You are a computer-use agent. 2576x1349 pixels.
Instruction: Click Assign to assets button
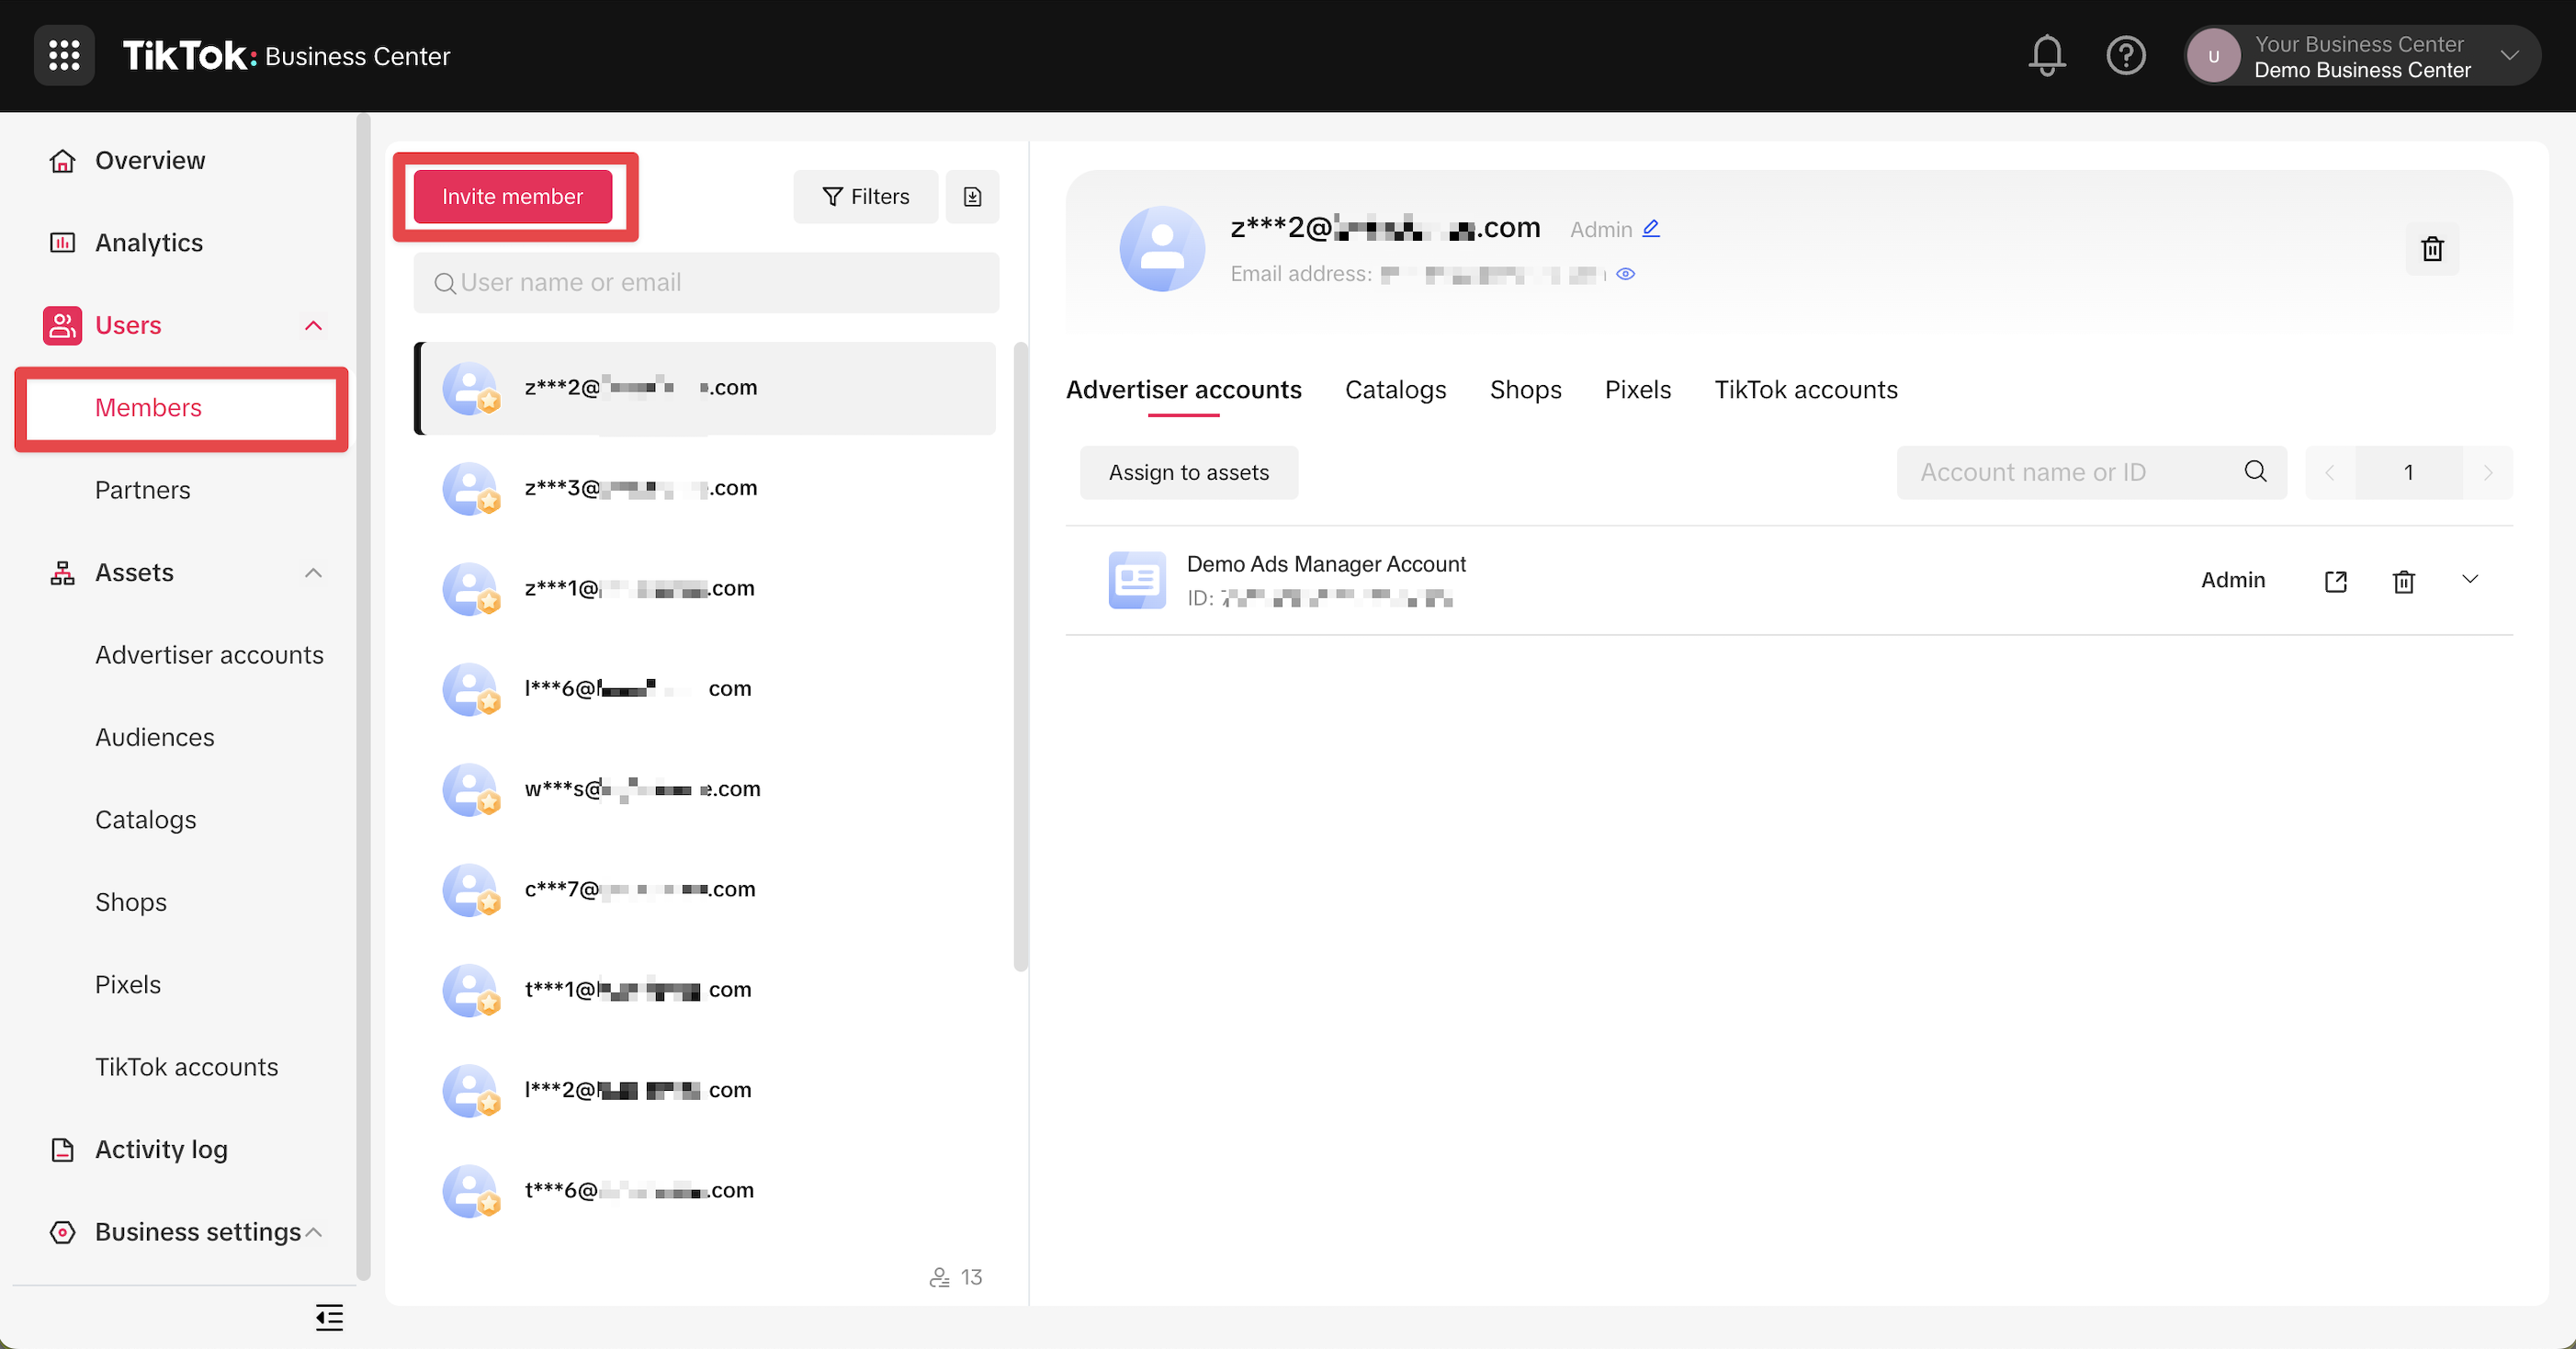pyautogui.click(x=1188, y=472)
